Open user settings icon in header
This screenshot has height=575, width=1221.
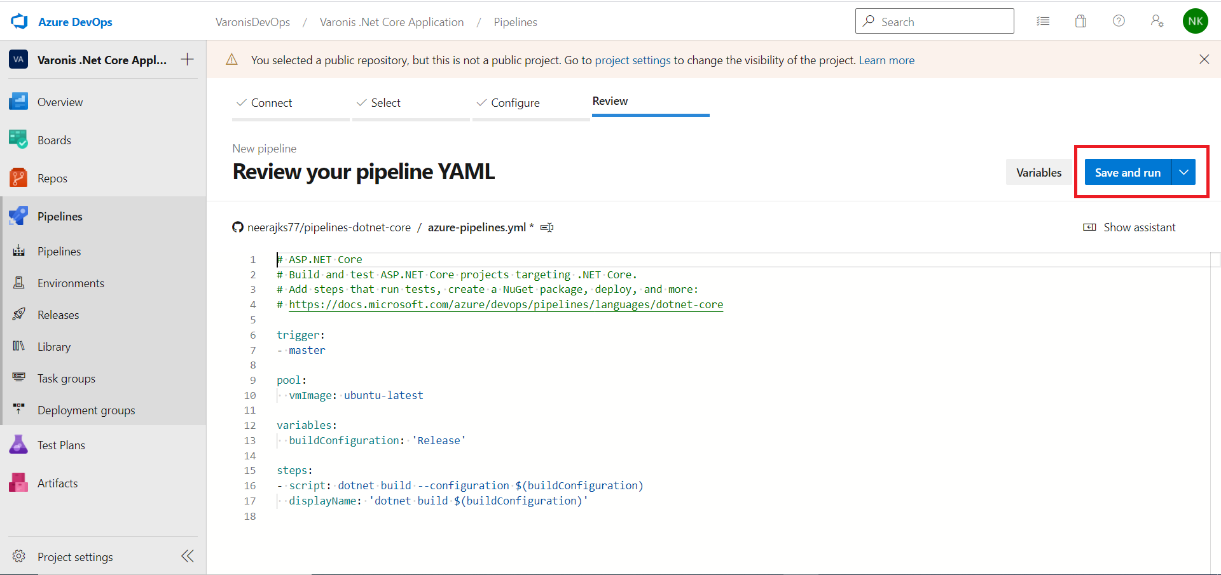(1157, 21)
